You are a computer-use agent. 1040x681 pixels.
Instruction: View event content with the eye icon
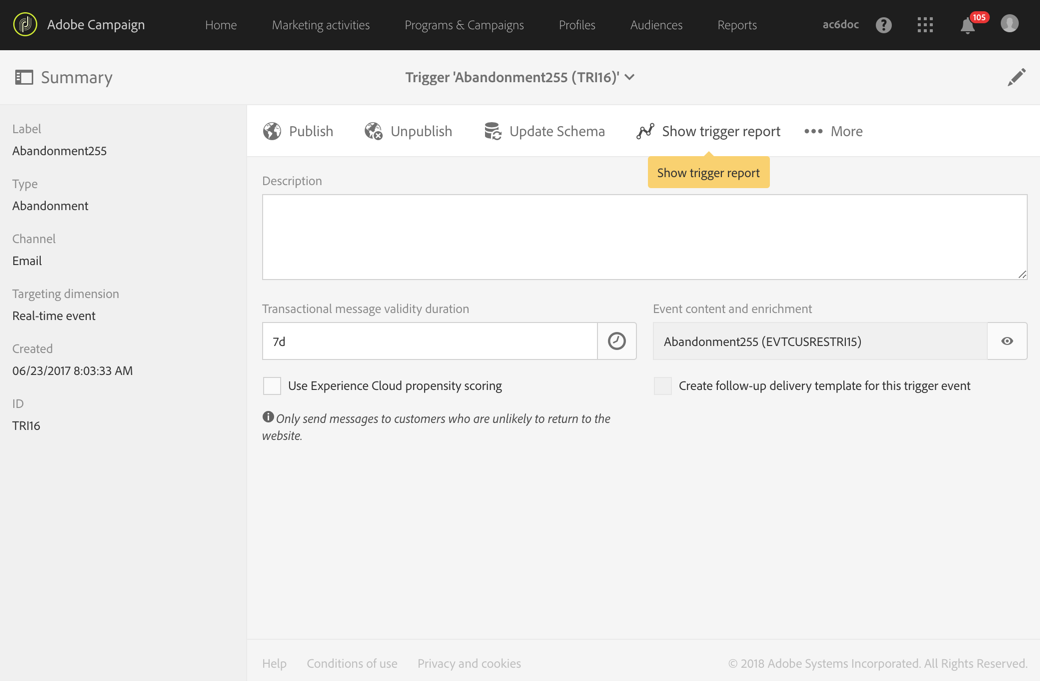point(1007,341)
